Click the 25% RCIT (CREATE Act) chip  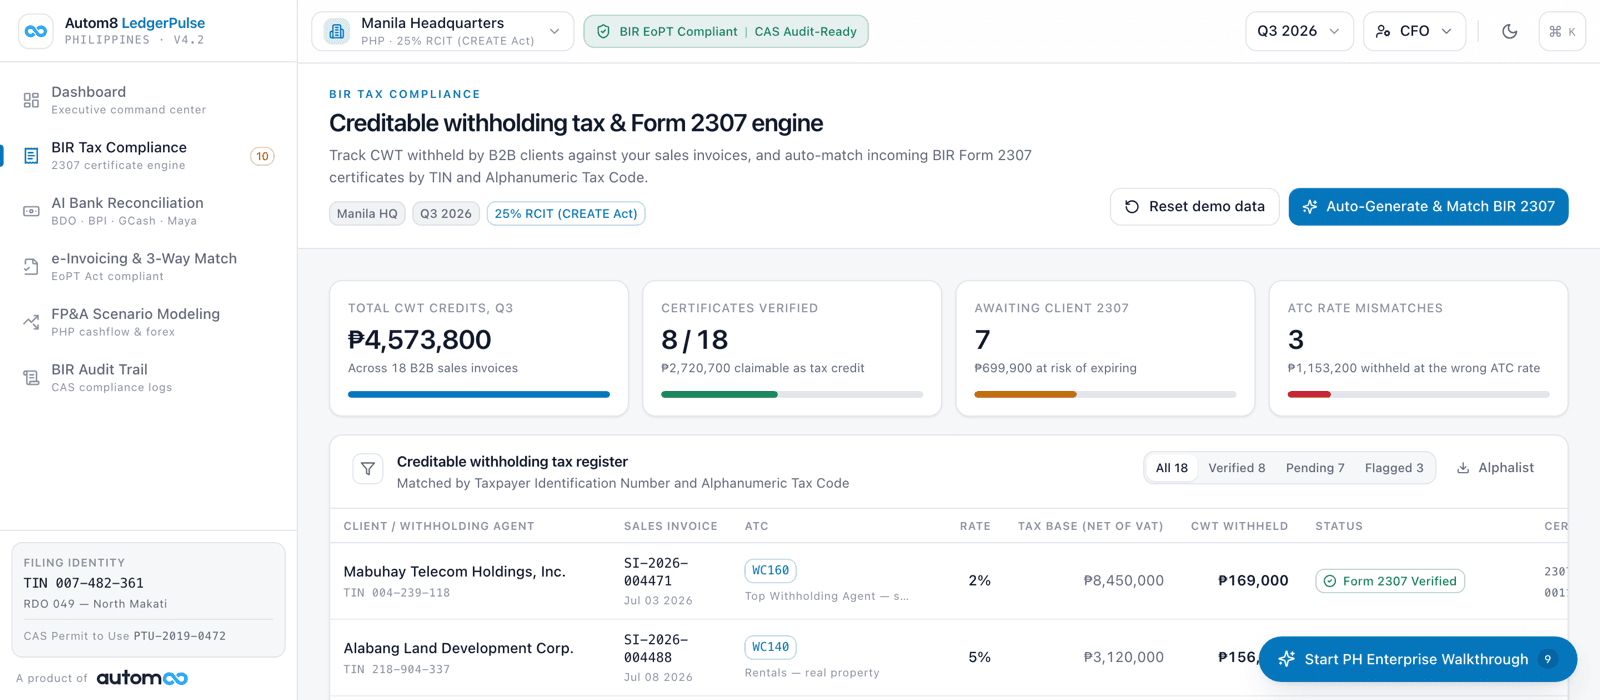coord(566,214)
